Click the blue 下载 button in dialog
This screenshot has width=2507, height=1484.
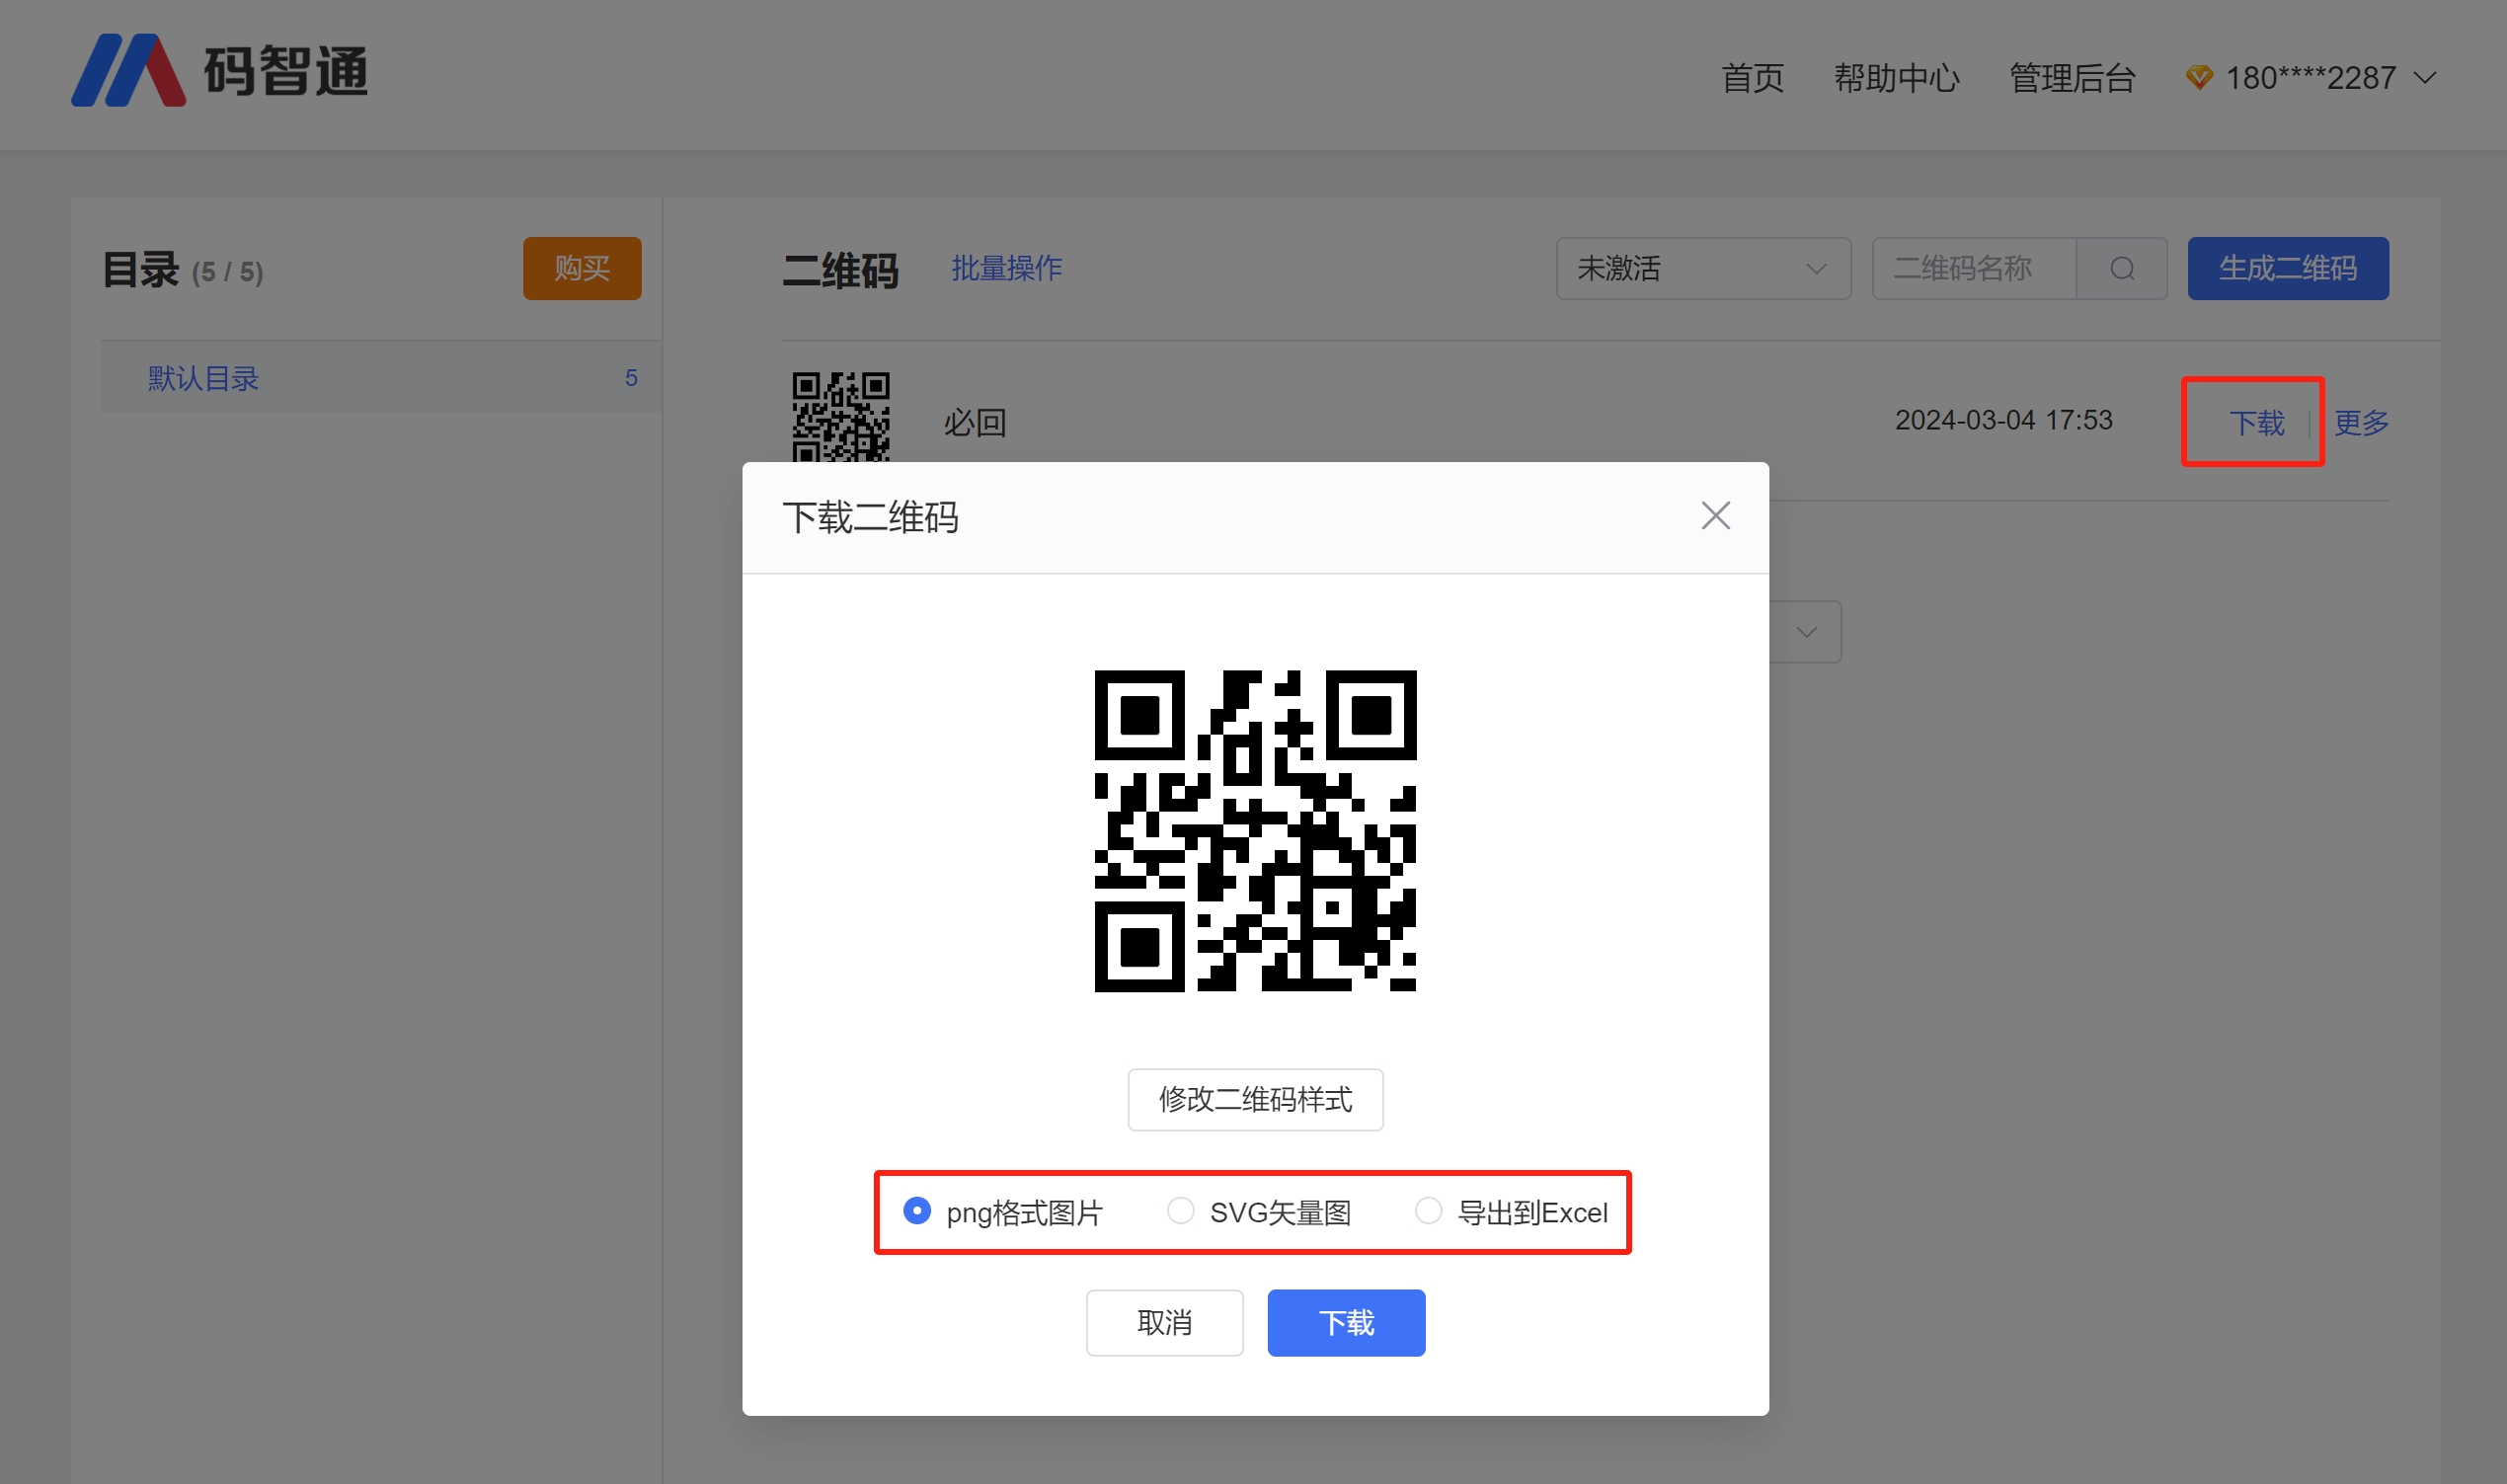[1345, 1322]
